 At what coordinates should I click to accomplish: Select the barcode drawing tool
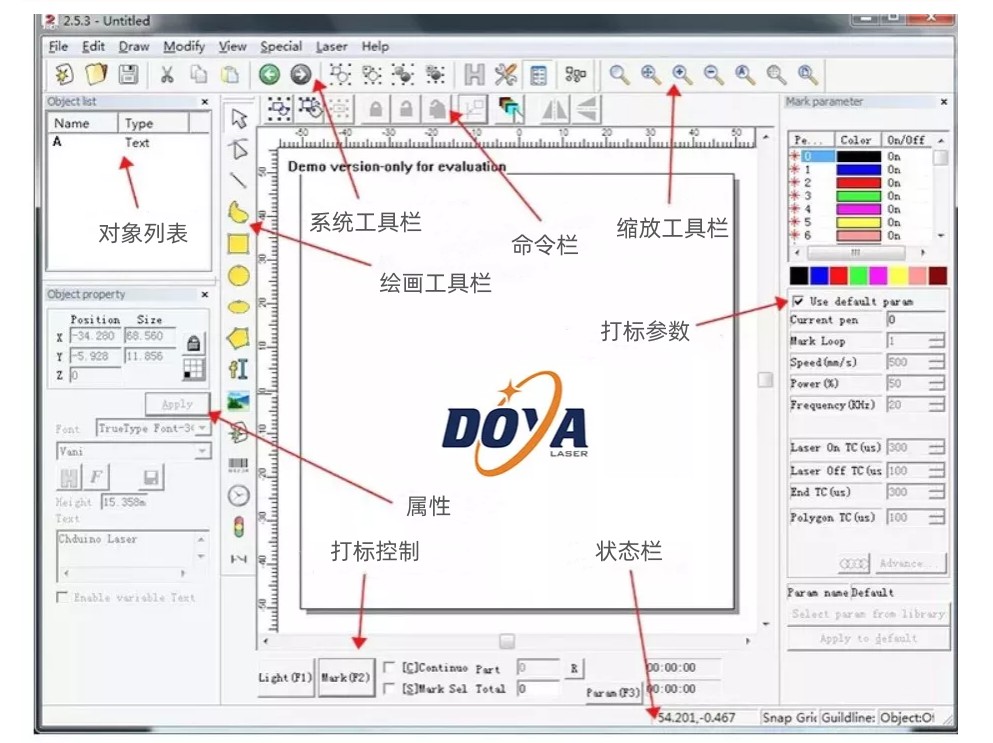point(238,464)
